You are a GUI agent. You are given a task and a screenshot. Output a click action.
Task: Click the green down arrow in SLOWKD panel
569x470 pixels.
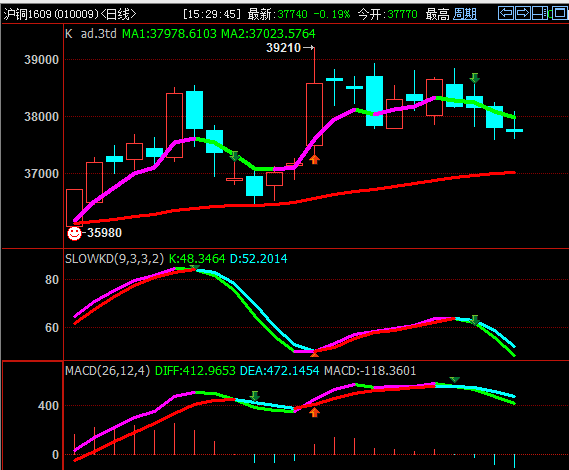click(474, 320)
